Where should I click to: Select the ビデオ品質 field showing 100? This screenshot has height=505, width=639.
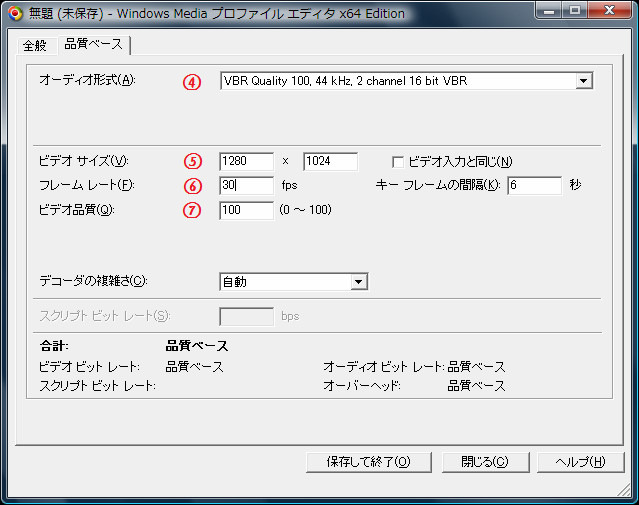[x=246, y=210]
